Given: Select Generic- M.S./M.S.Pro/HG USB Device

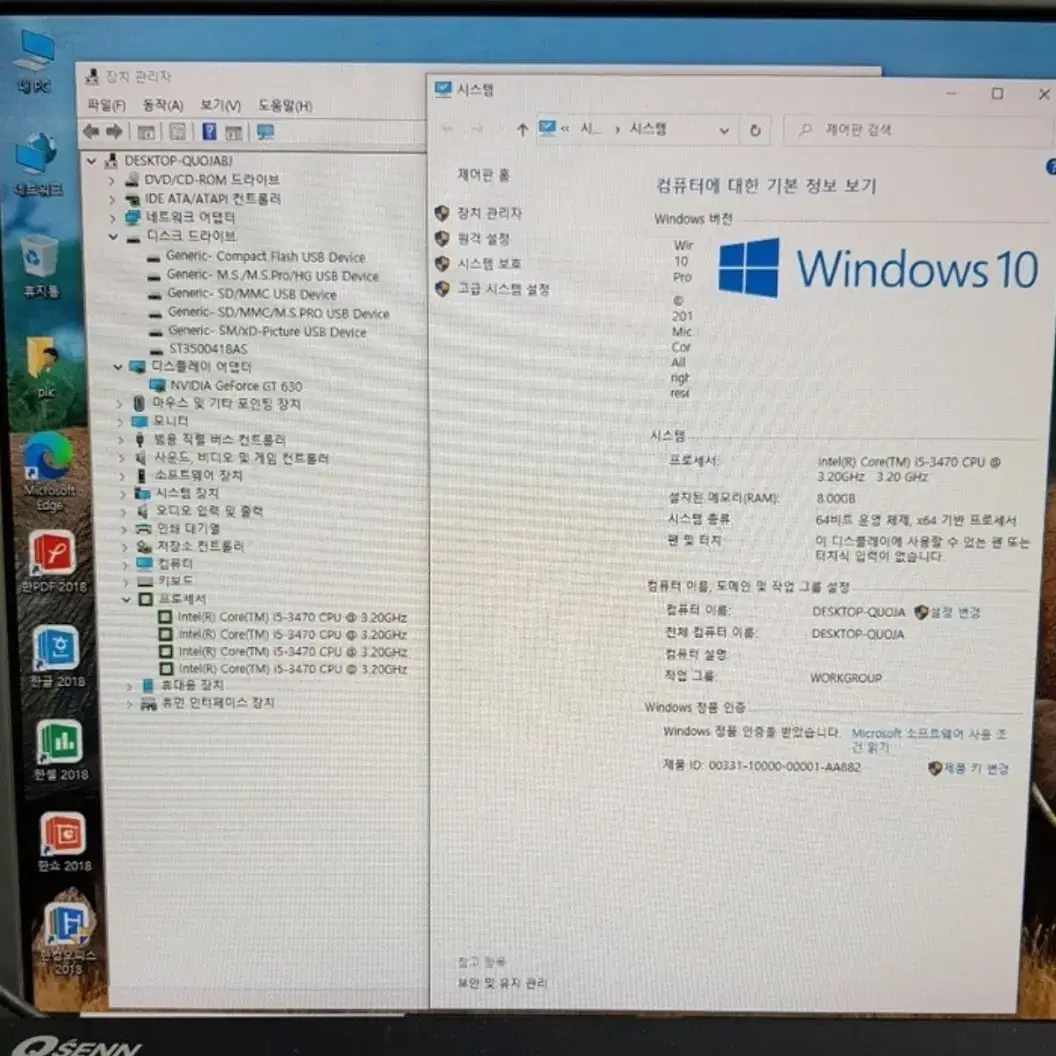Looking at the screenshot, I should (272, 275).
